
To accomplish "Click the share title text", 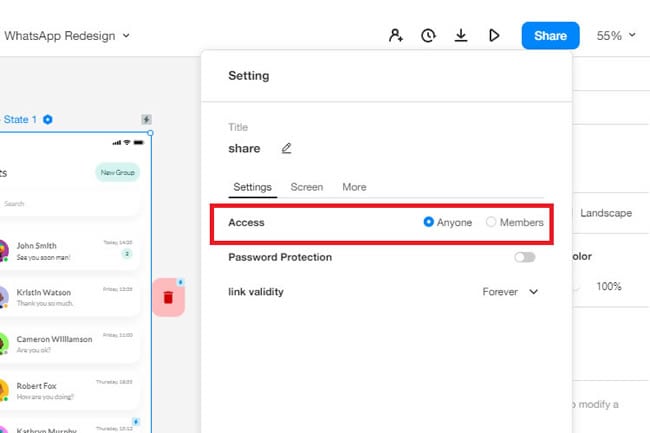I will (x=244, y=148).
